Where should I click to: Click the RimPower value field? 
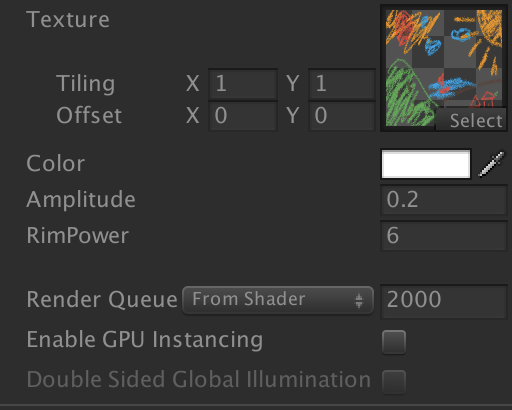[444, 236]
